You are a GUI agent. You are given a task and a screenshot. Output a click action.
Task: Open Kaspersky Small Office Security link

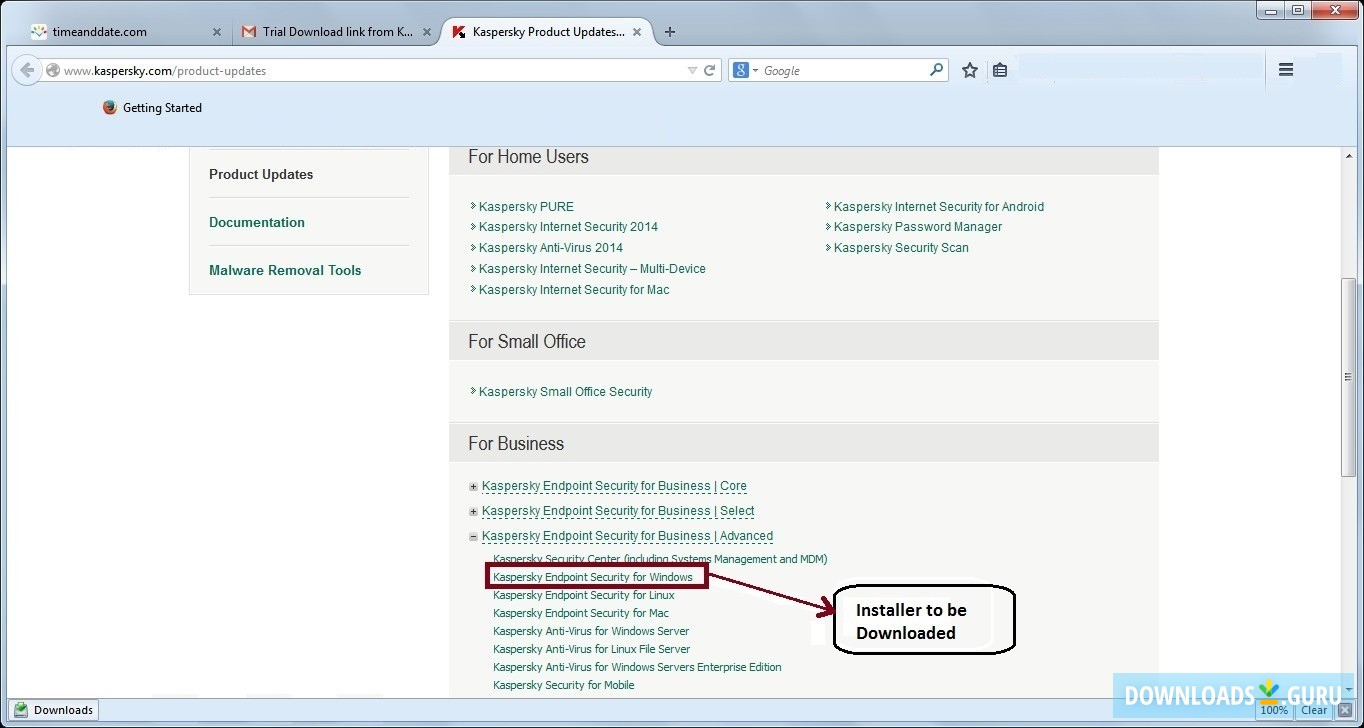[x=565, y=392]
